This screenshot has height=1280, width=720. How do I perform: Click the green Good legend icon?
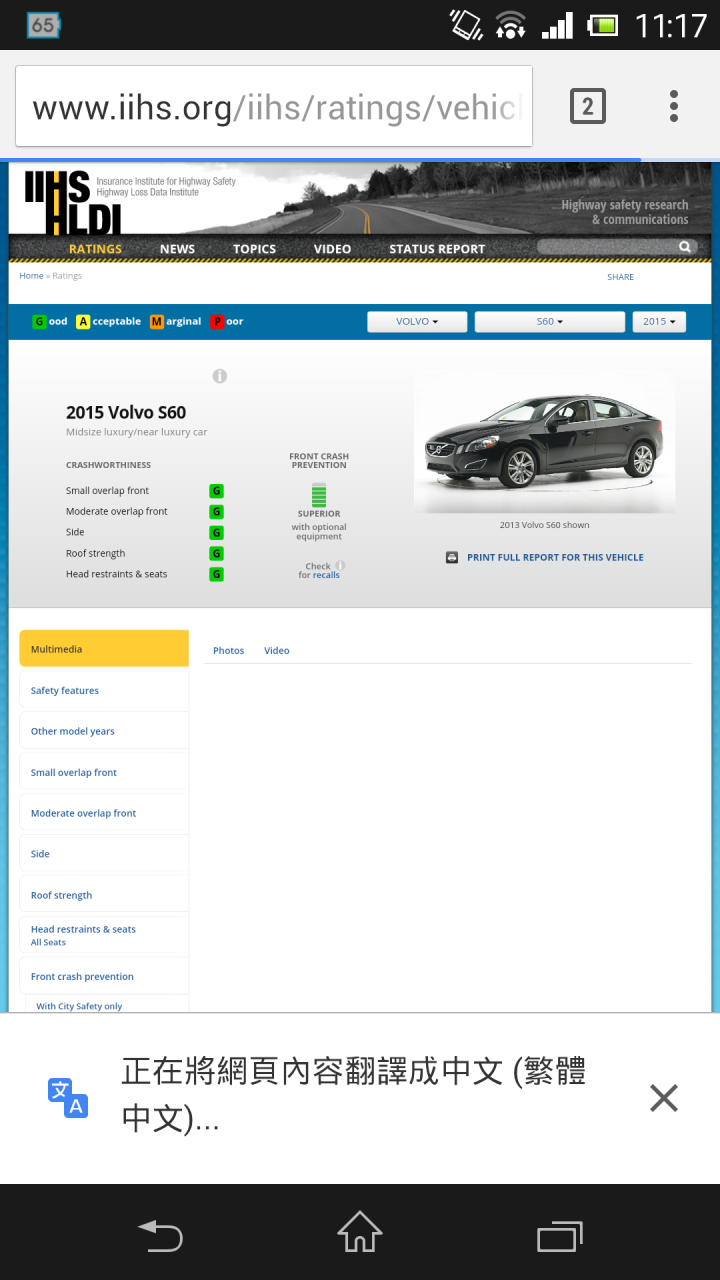coord(39,322)
